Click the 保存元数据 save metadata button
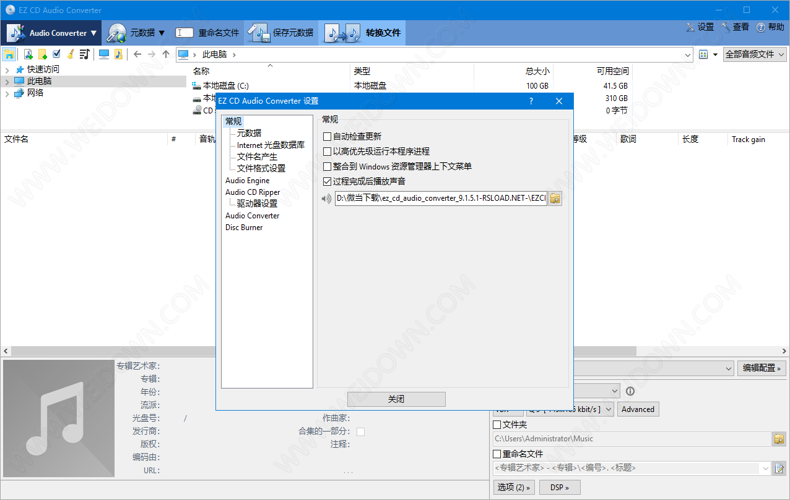This screenshot has height=500, width=790. pyautogui.click(x=281, y=33)
